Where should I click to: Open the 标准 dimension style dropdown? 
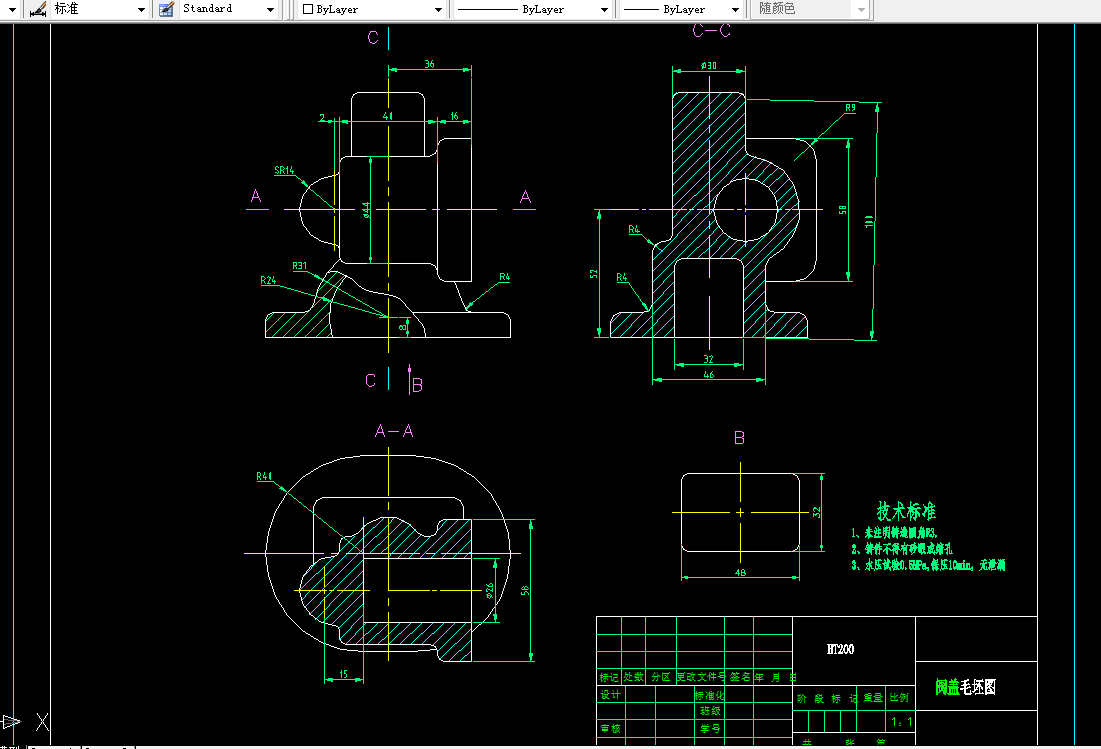141,10
